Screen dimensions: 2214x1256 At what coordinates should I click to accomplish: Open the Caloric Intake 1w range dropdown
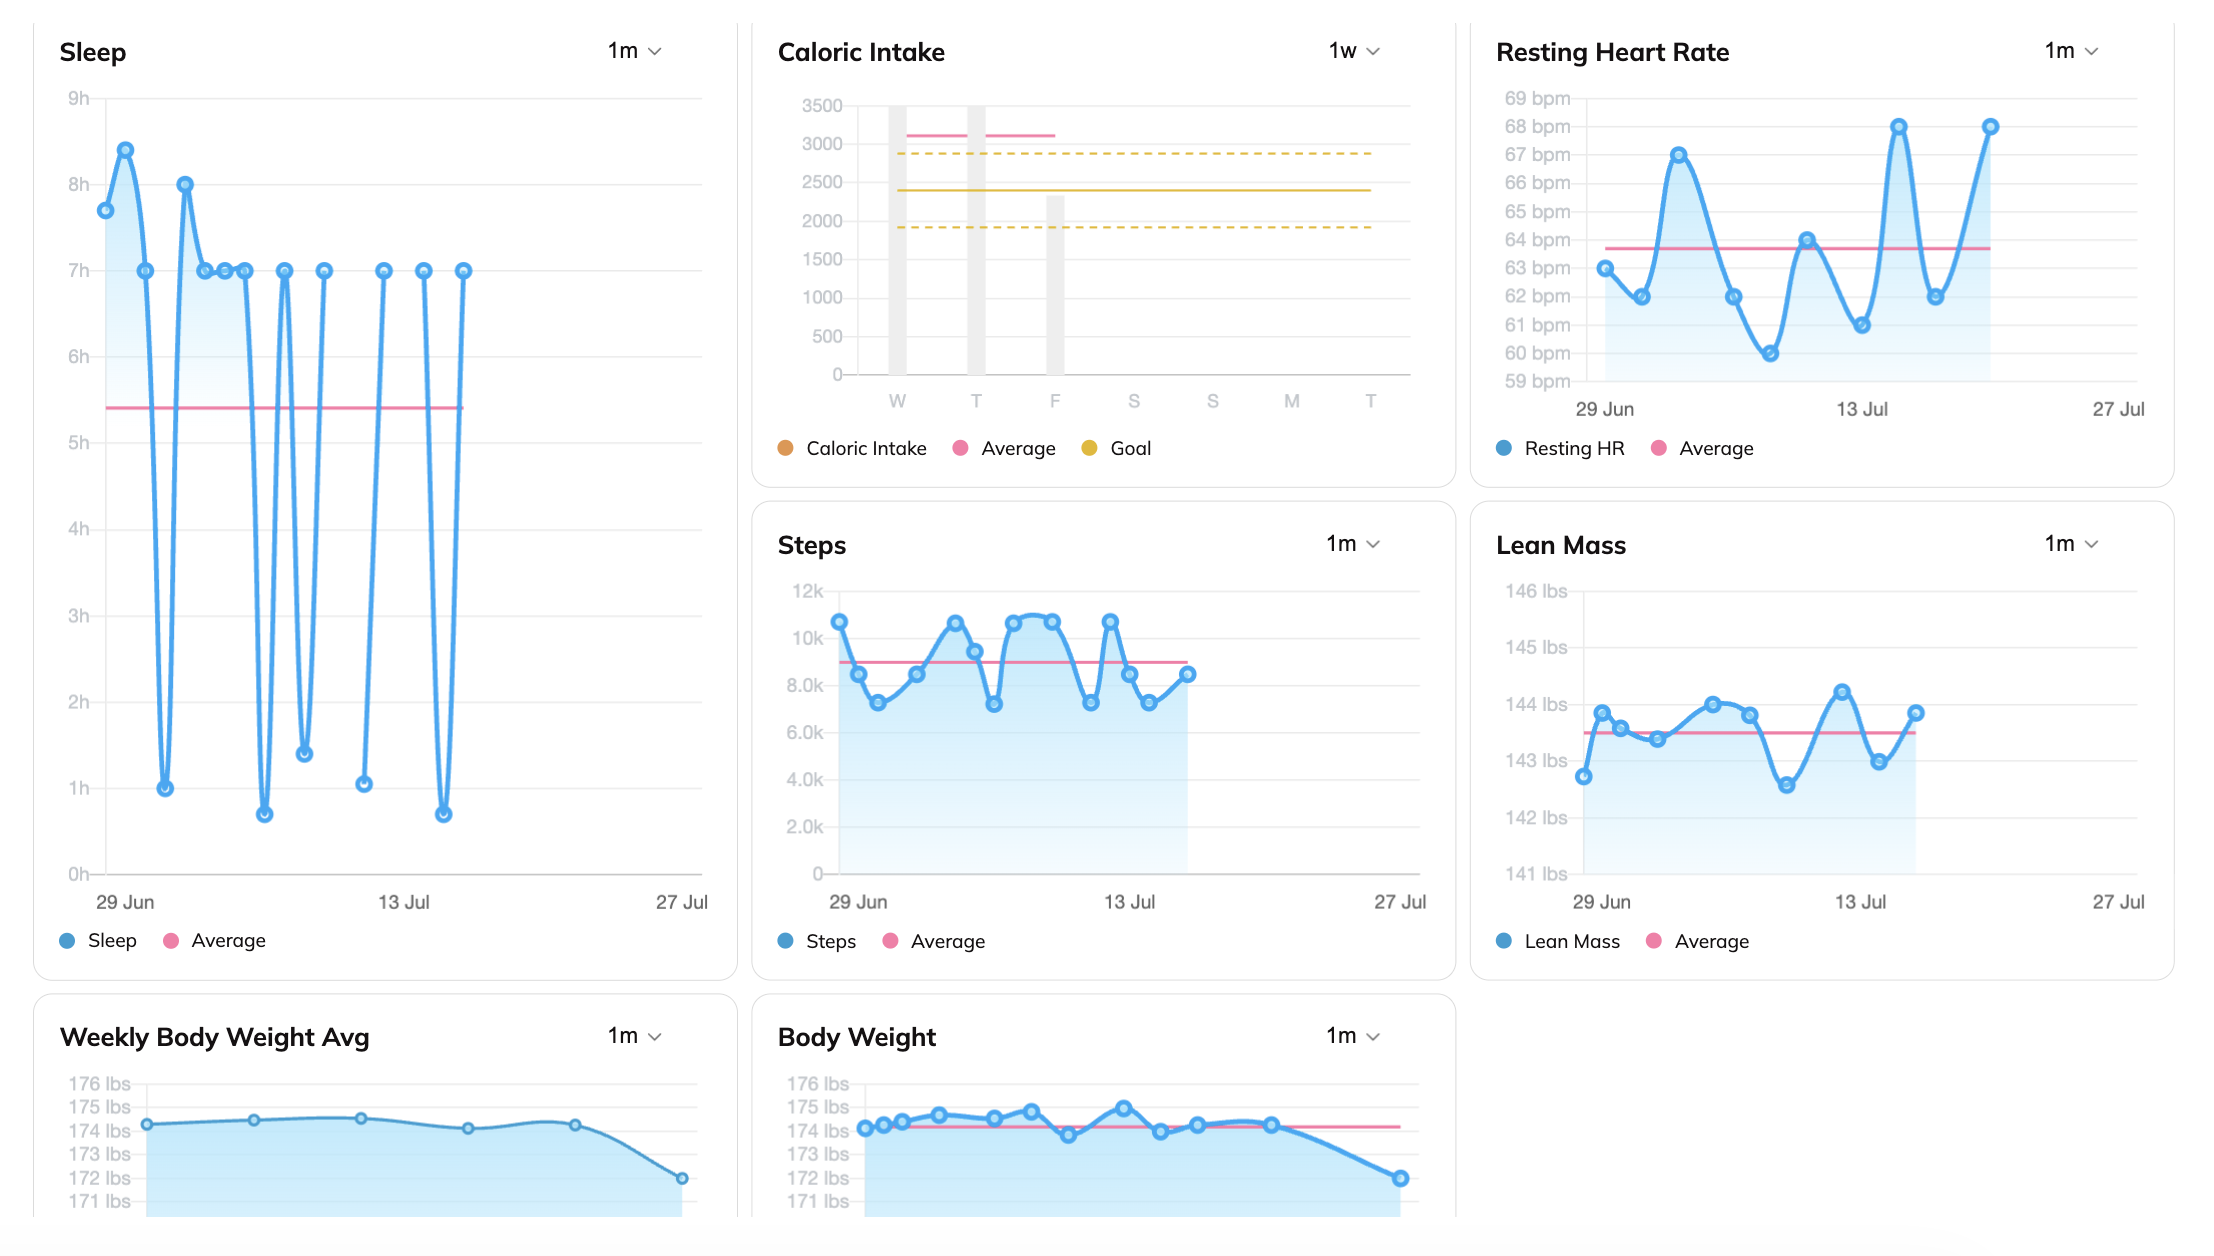click(1354, 51)
